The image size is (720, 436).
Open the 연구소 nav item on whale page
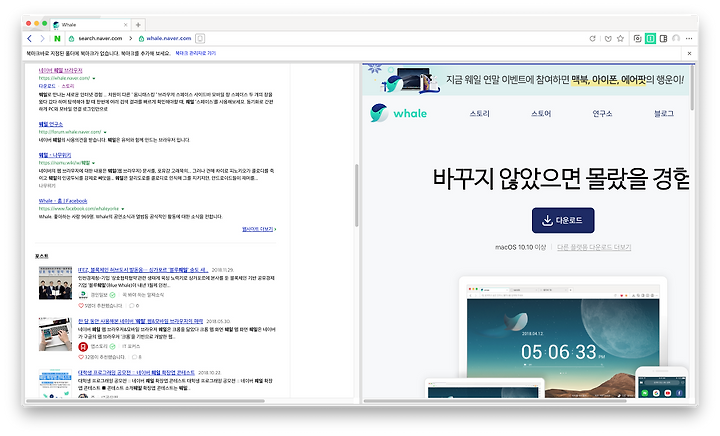coord(602,113)
